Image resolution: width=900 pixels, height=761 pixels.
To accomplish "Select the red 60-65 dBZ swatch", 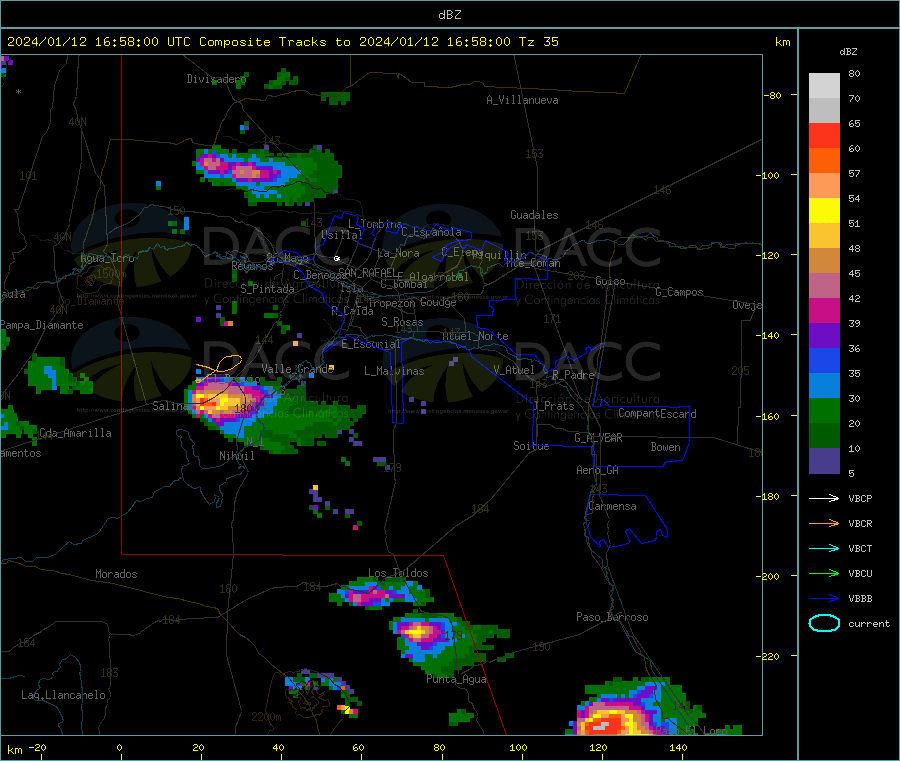I will (x=824, y=135).
